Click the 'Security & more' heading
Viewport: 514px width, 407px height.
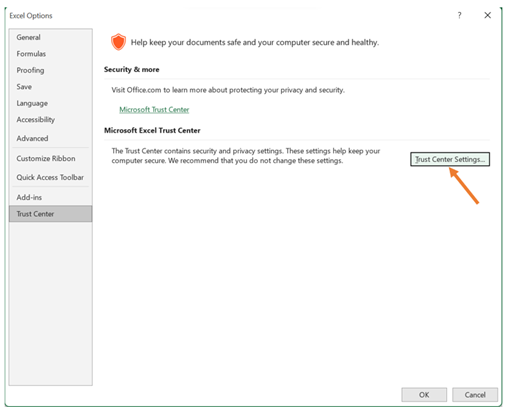[132, 70]
